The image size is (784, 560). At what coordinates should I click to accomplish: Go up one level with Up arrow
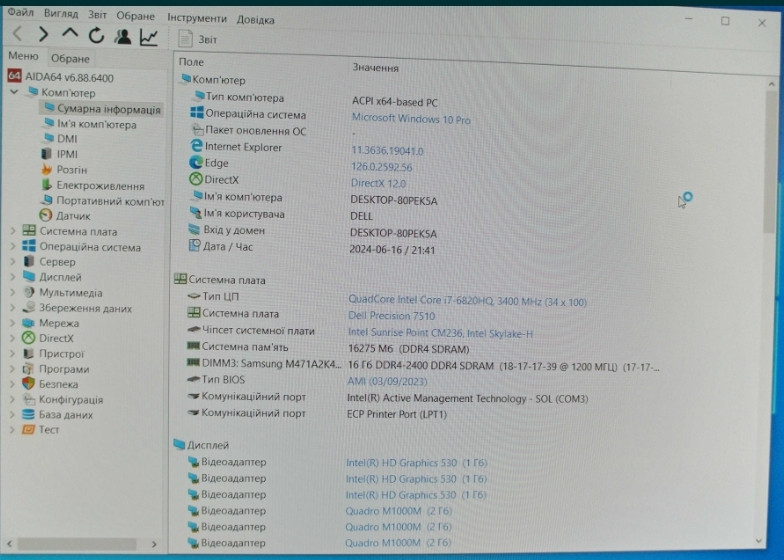[x=70, y=34]
